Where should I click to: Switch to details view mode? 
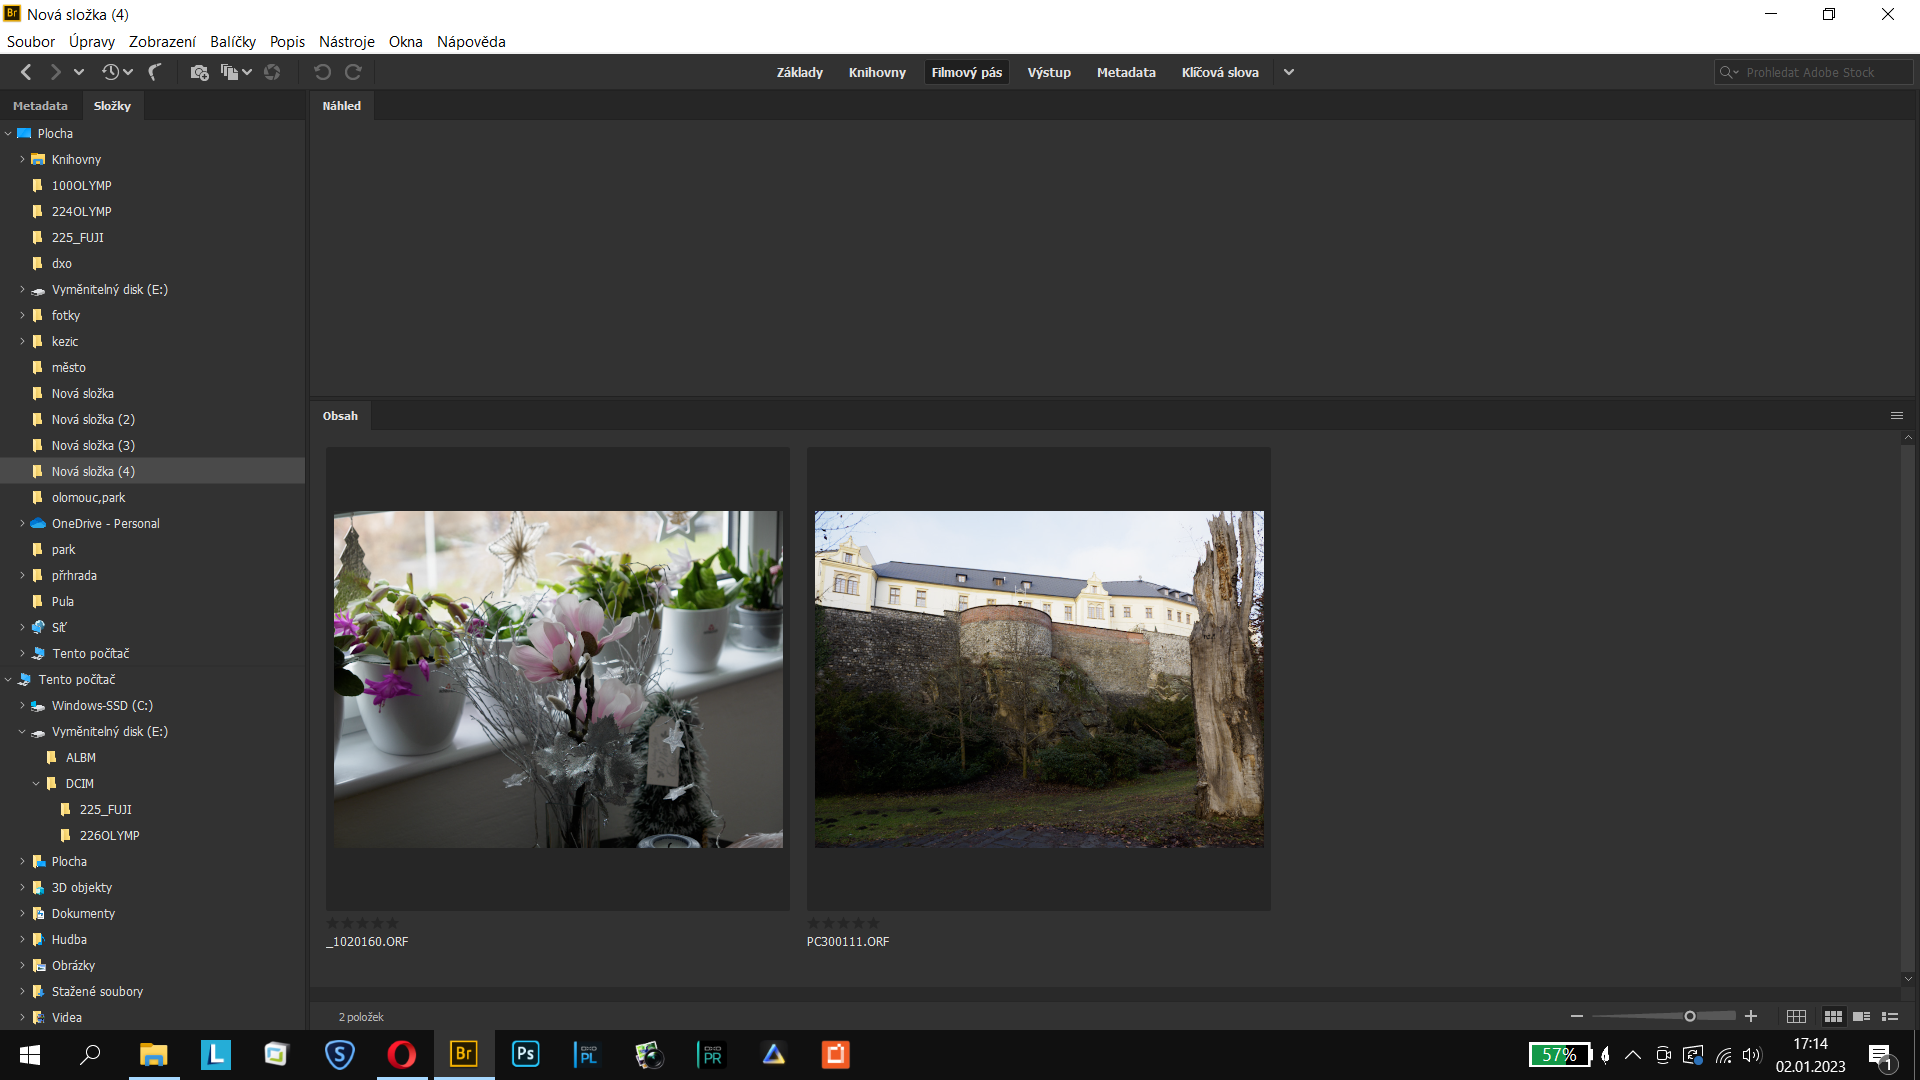(x=1861, y=1016)
